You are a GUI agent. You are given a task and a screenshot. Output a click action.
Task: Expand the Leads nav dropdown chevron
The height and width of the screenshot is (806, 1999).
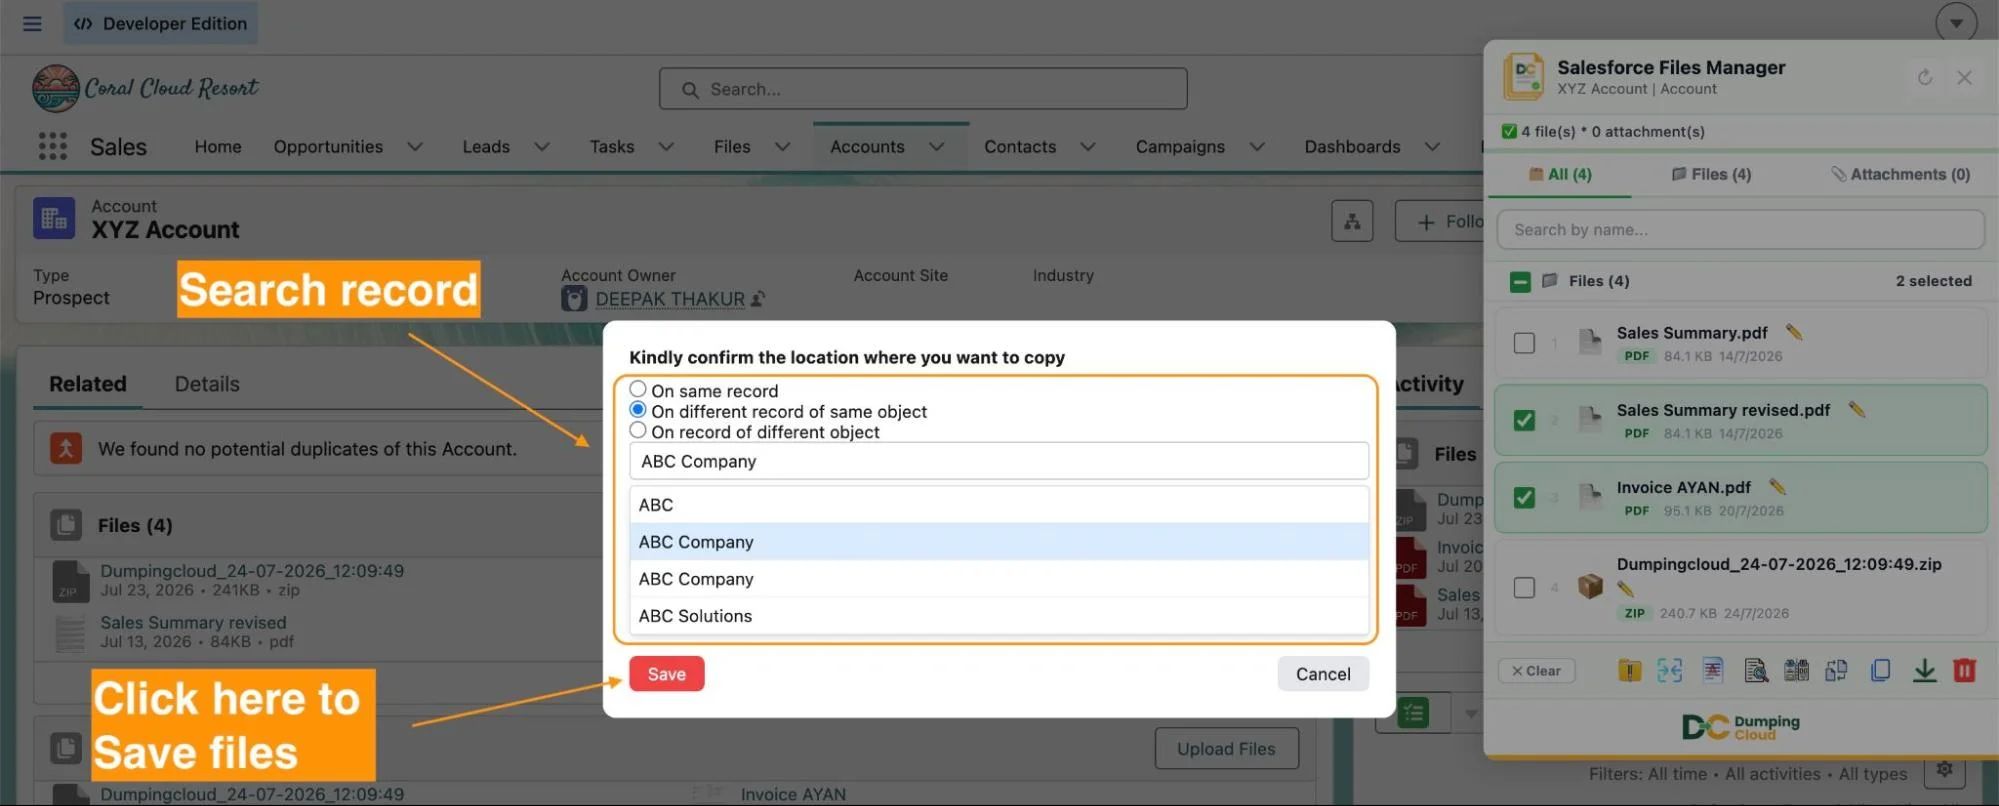542,147
